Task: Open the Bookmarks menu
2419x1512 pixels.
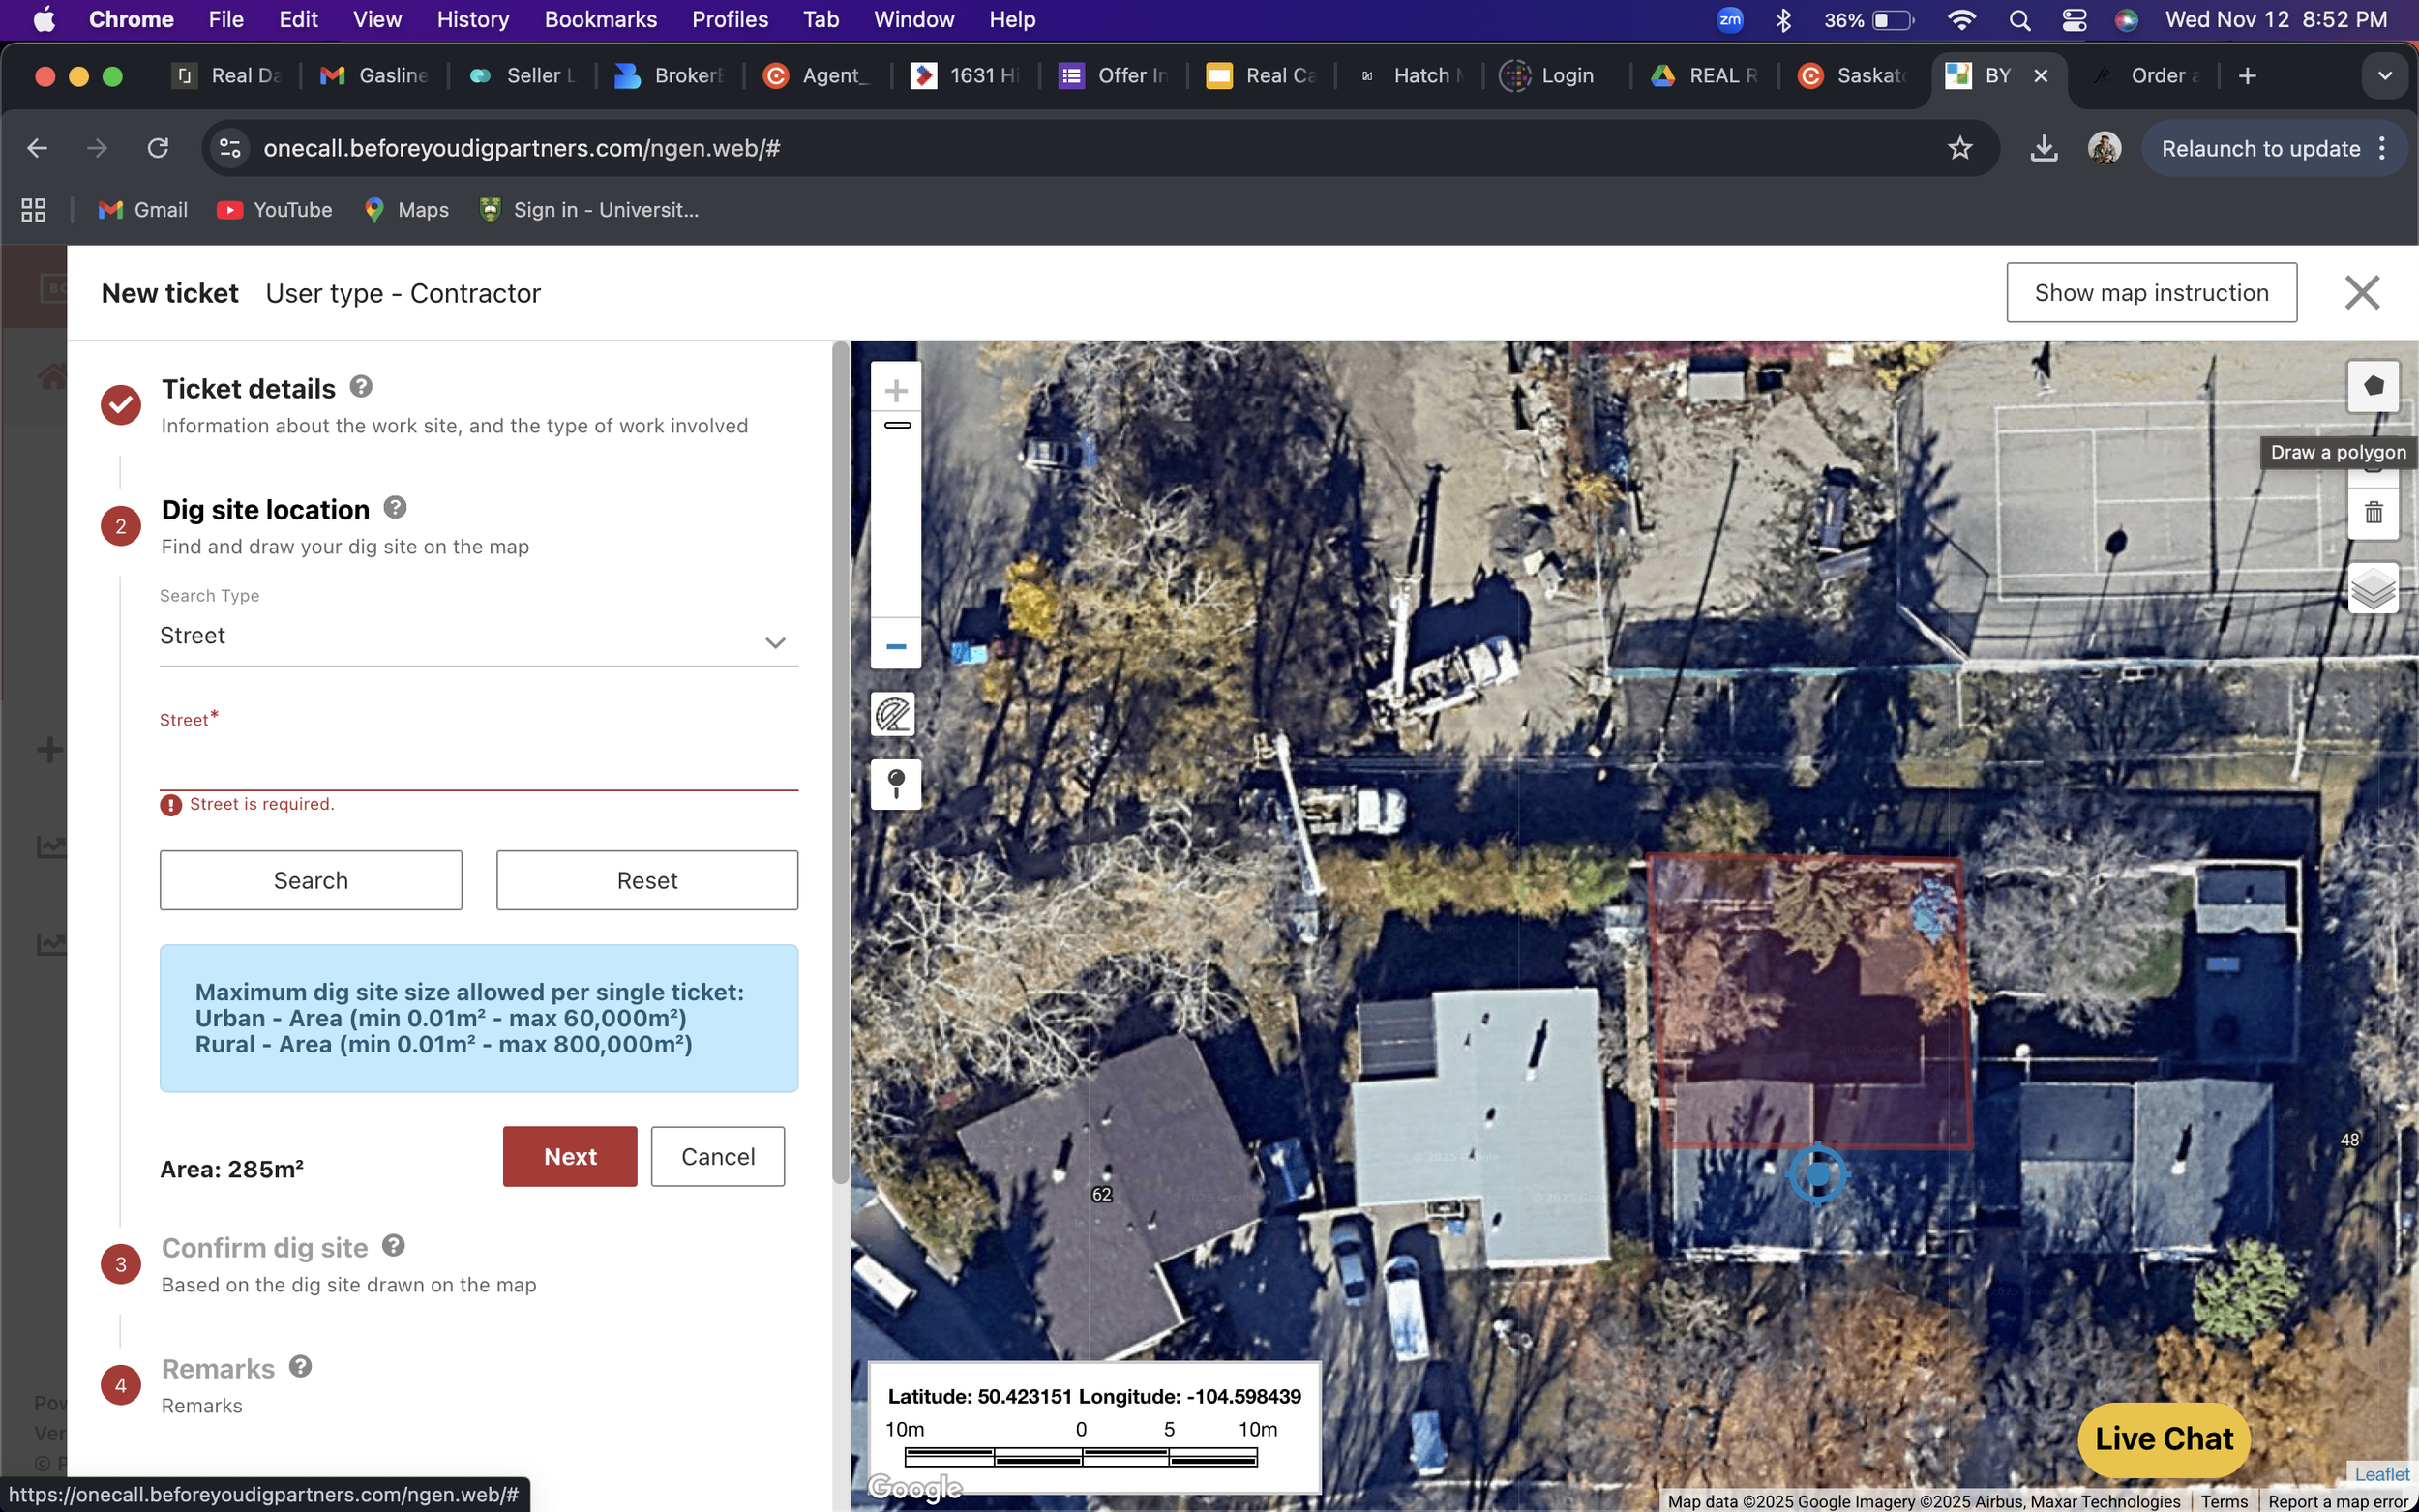Action: coord(600,19)
